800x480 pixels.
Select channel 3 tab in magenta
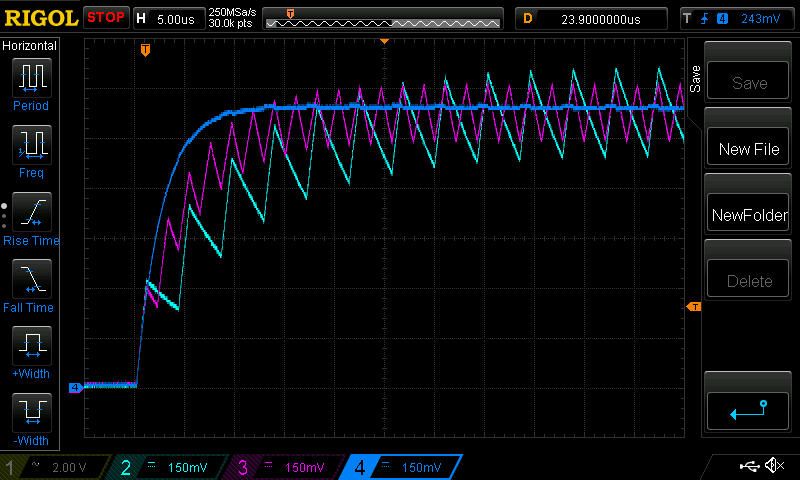pyautogui.click(x=285, y=467)
